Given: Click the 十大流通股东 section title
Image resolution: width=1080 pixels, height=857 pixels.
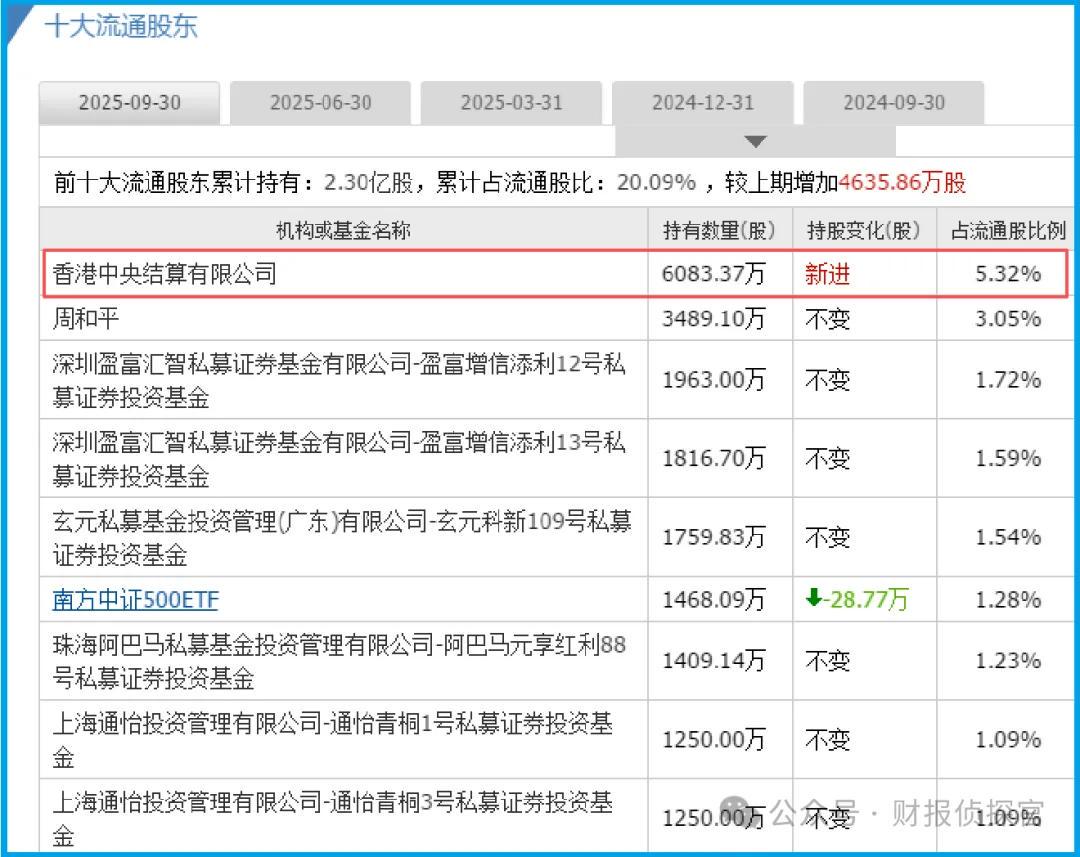Looking at the screenshot, I should [121, 26].
